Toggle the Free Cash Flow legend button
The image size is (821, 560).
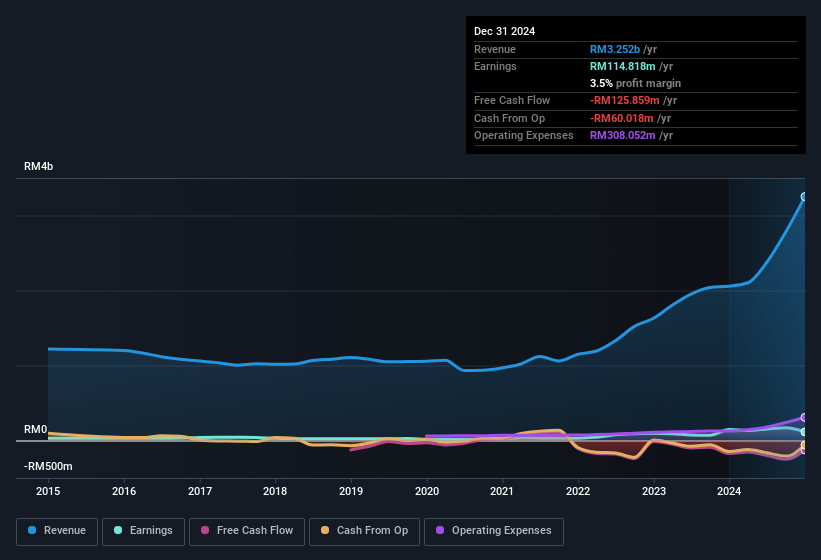(x=247, y=531)
